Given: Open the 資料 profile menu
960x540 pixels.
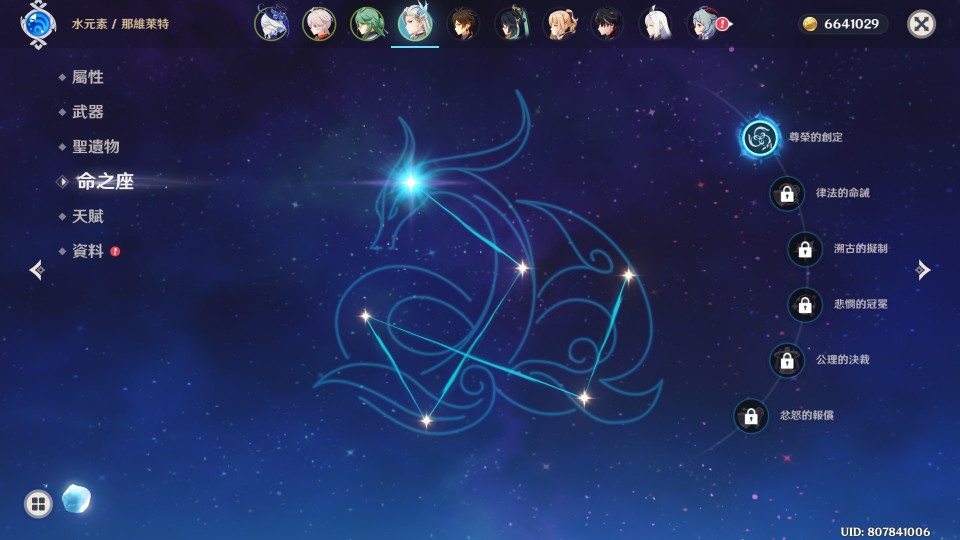Looking at the screenshot, I should 88,251.
